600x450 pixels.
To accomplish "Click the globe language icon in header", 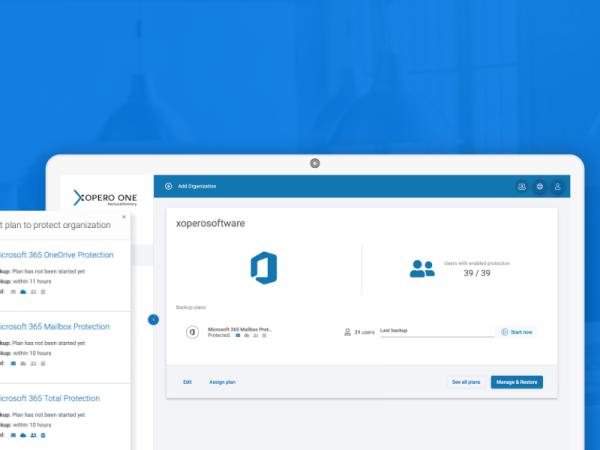I will click(540, 186).
